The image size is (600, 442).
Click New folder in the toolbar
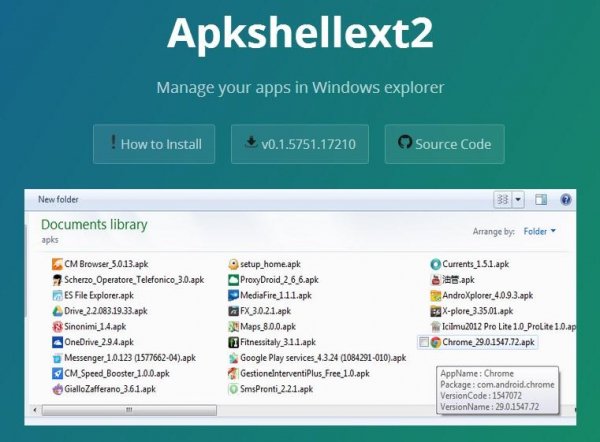[58, 199]
